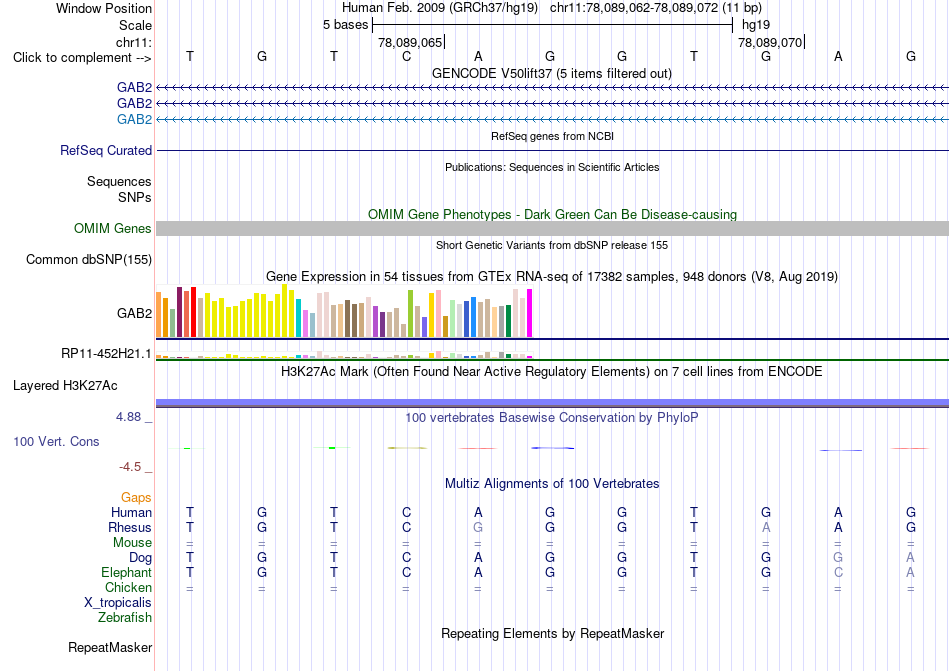Click the Rhesus species label
The width and height of the screenshot is (950, 671).
(130, 527)
